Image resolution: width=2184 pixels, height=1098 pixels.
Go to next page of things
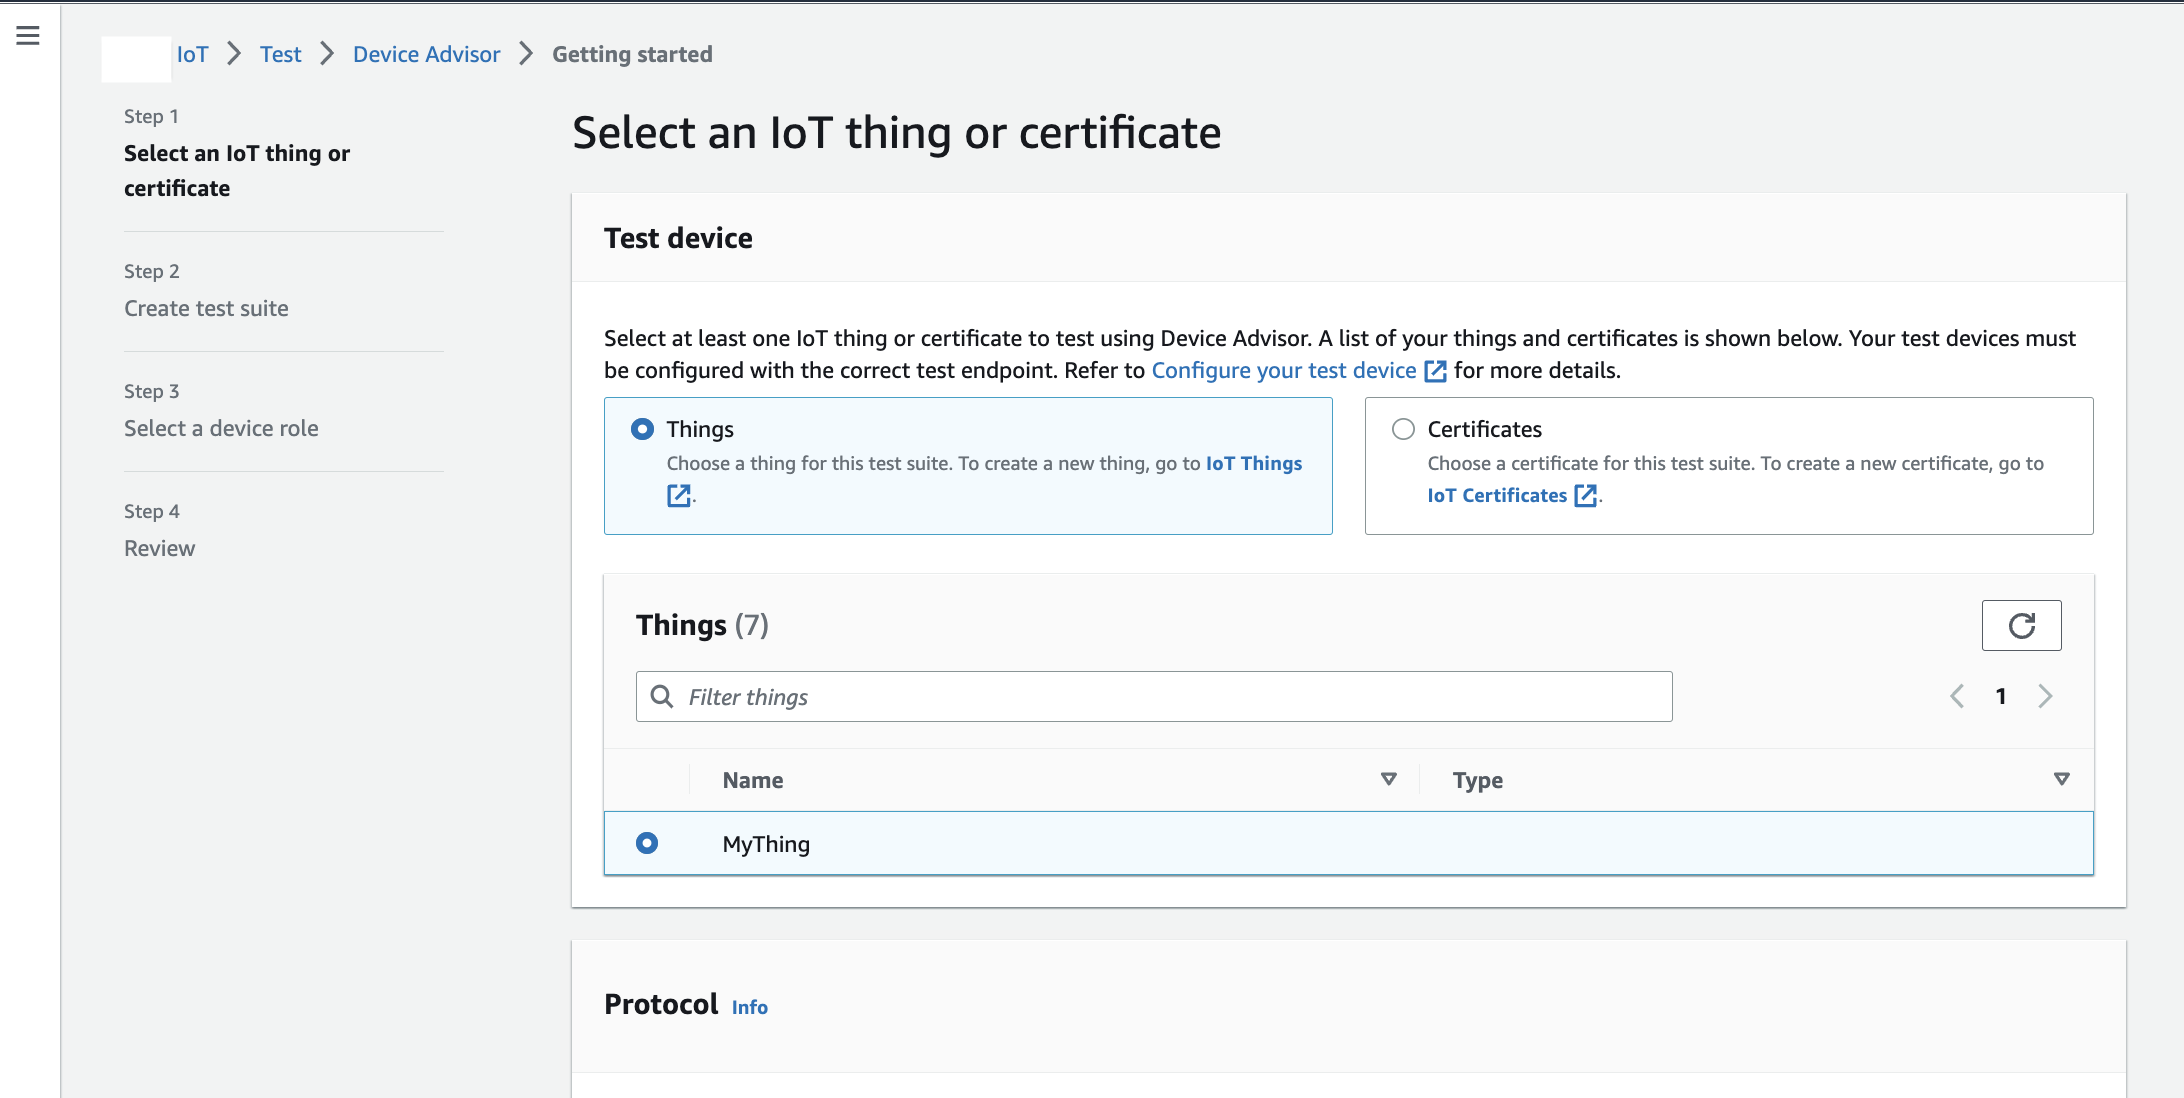coord(2045,696)
